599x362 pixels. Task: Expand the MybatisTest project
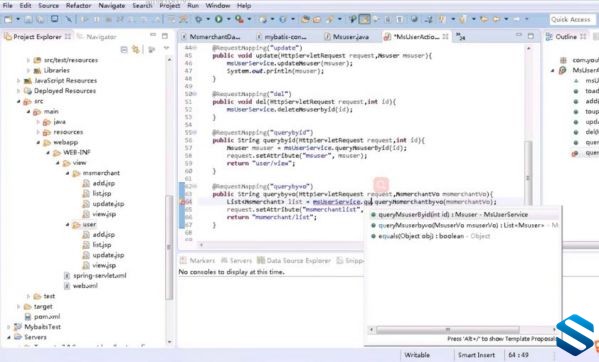8,327
